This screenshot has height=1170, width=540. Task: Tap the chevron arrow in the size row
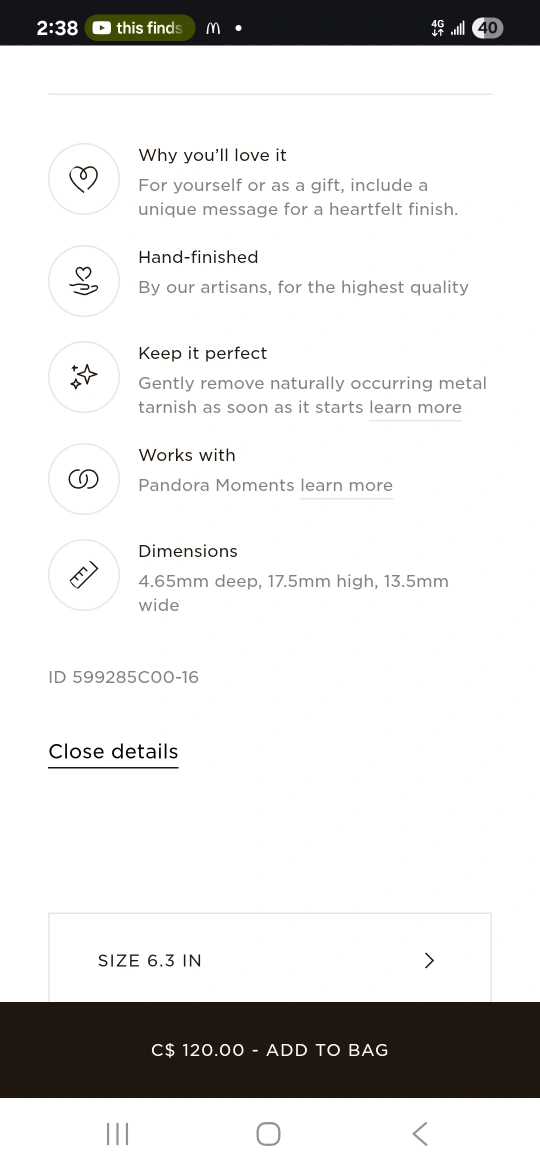[x=429, y=961]
